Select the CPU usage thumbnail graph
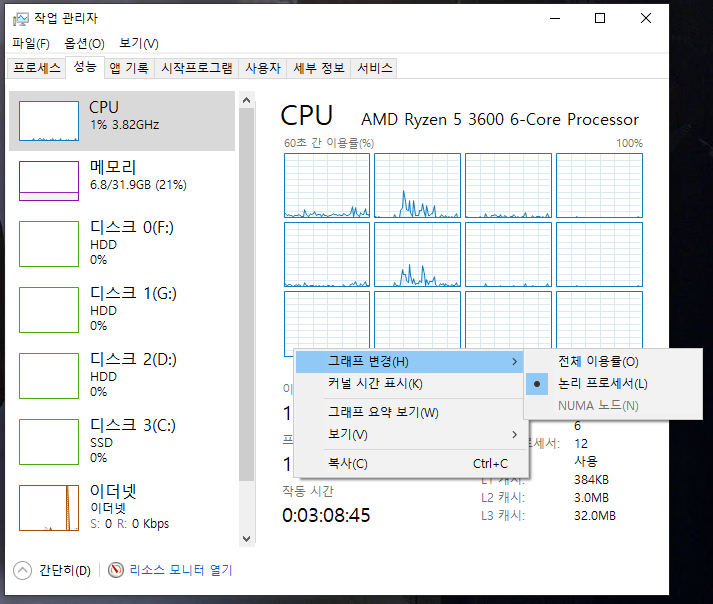The width and height of the screenshot is (713, 604). pyautogui.click(x=49, y=121)
